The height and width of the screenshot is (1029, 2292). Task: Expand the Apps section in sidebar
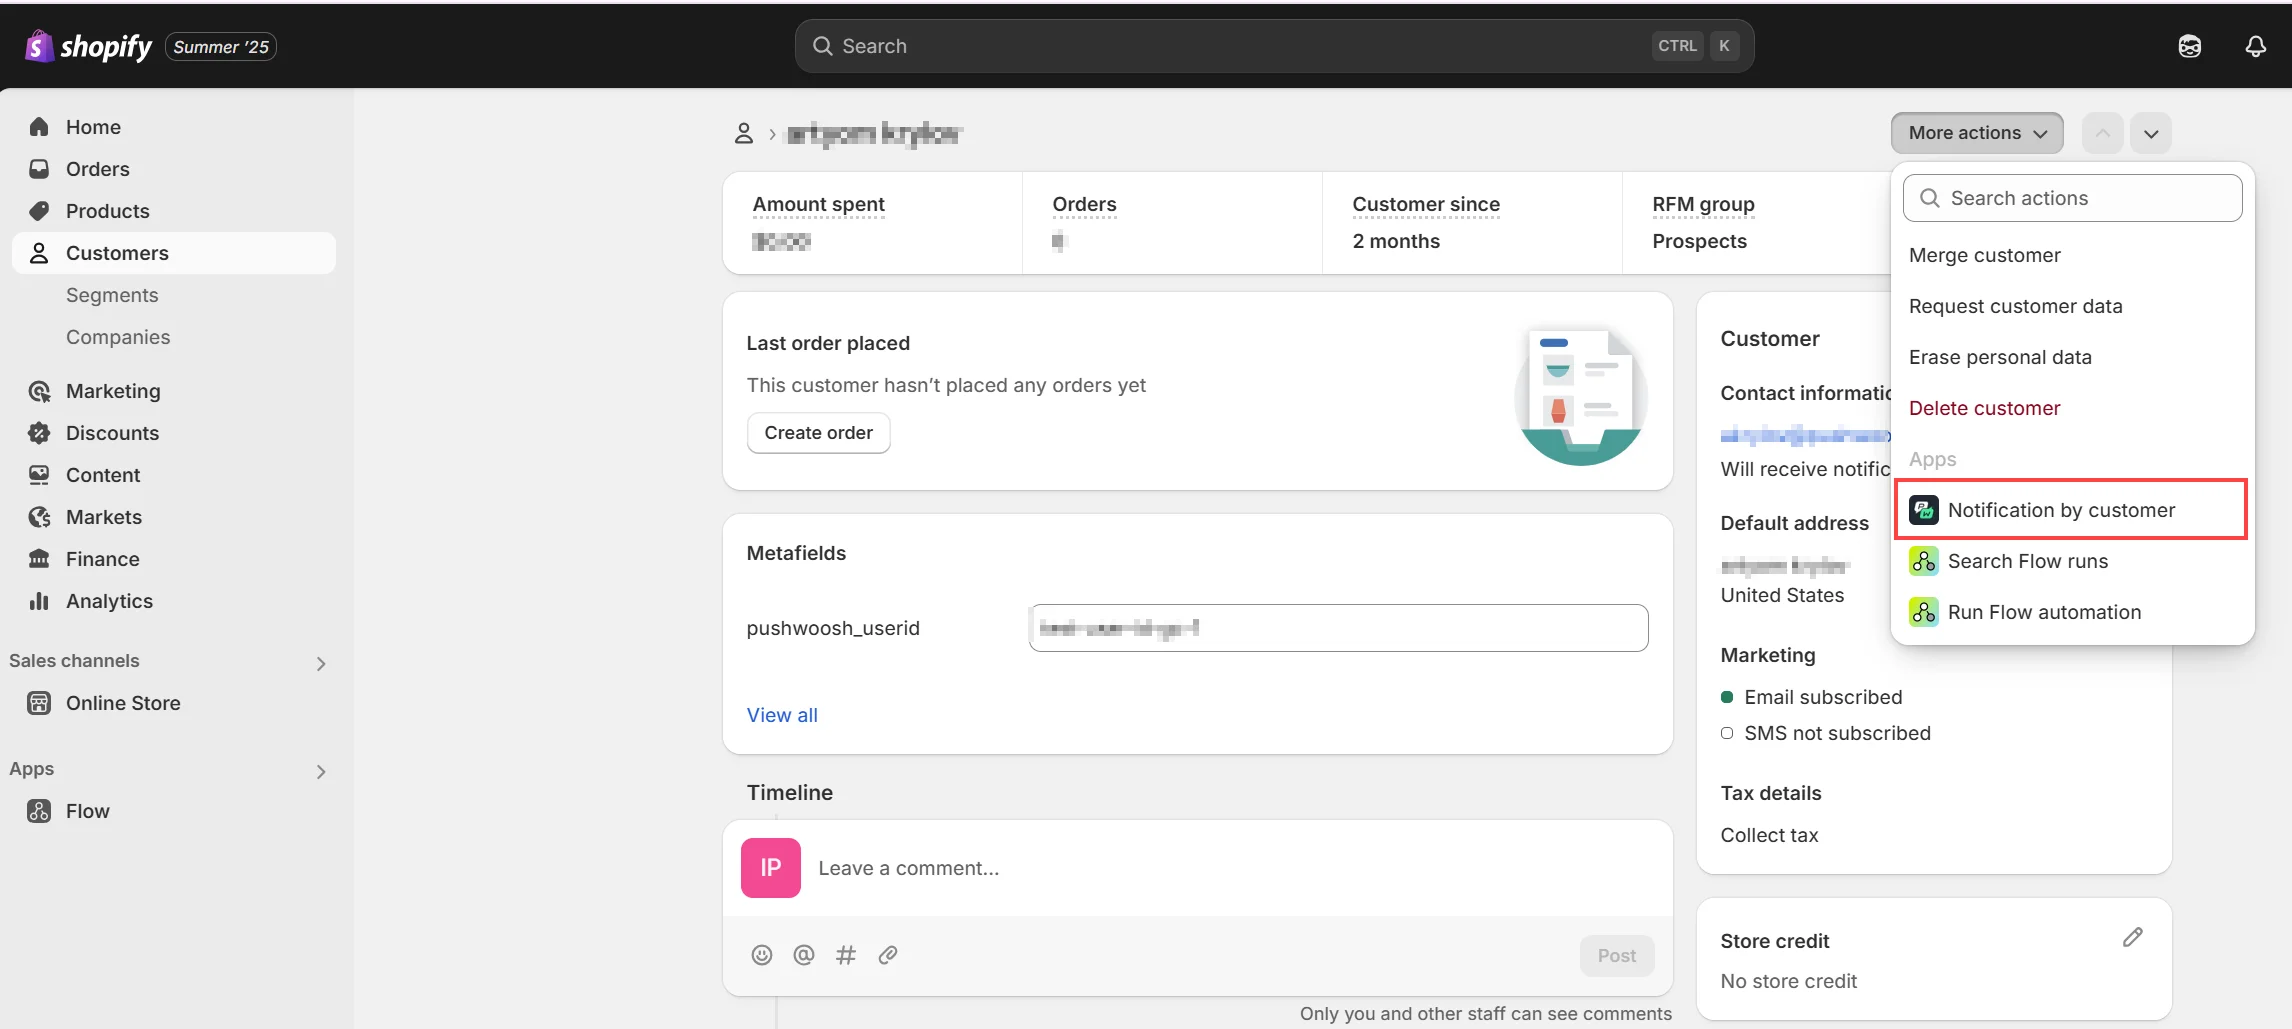[321, 771]
